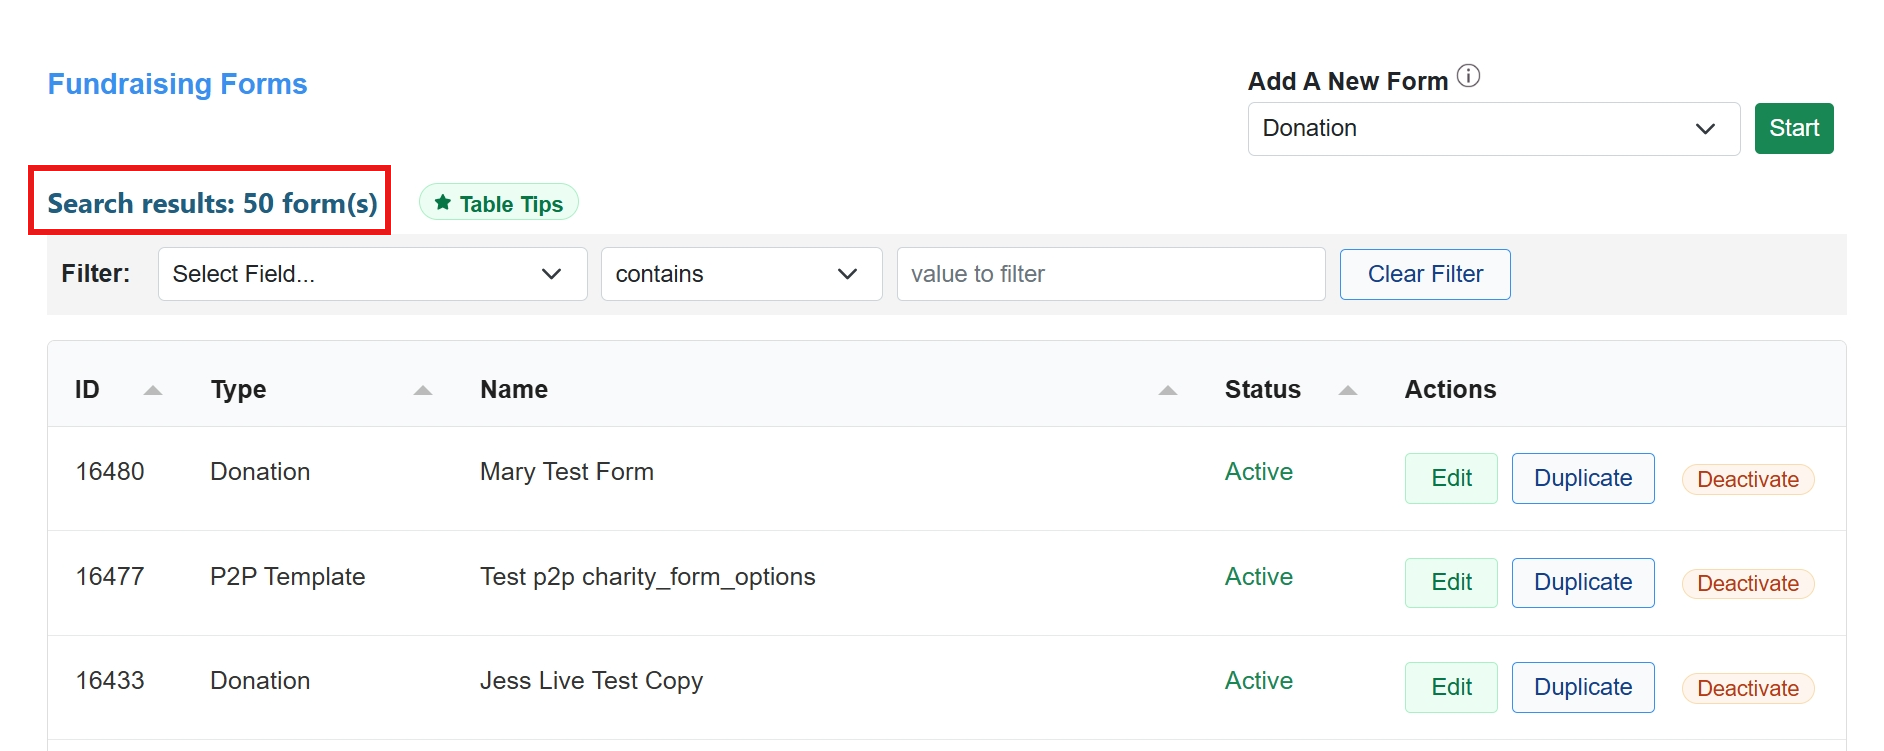Edit the Jess Live Test Copy form
Image resolution: width=1884 pixels, height=751 pixels.
(x=1450, y=687)
